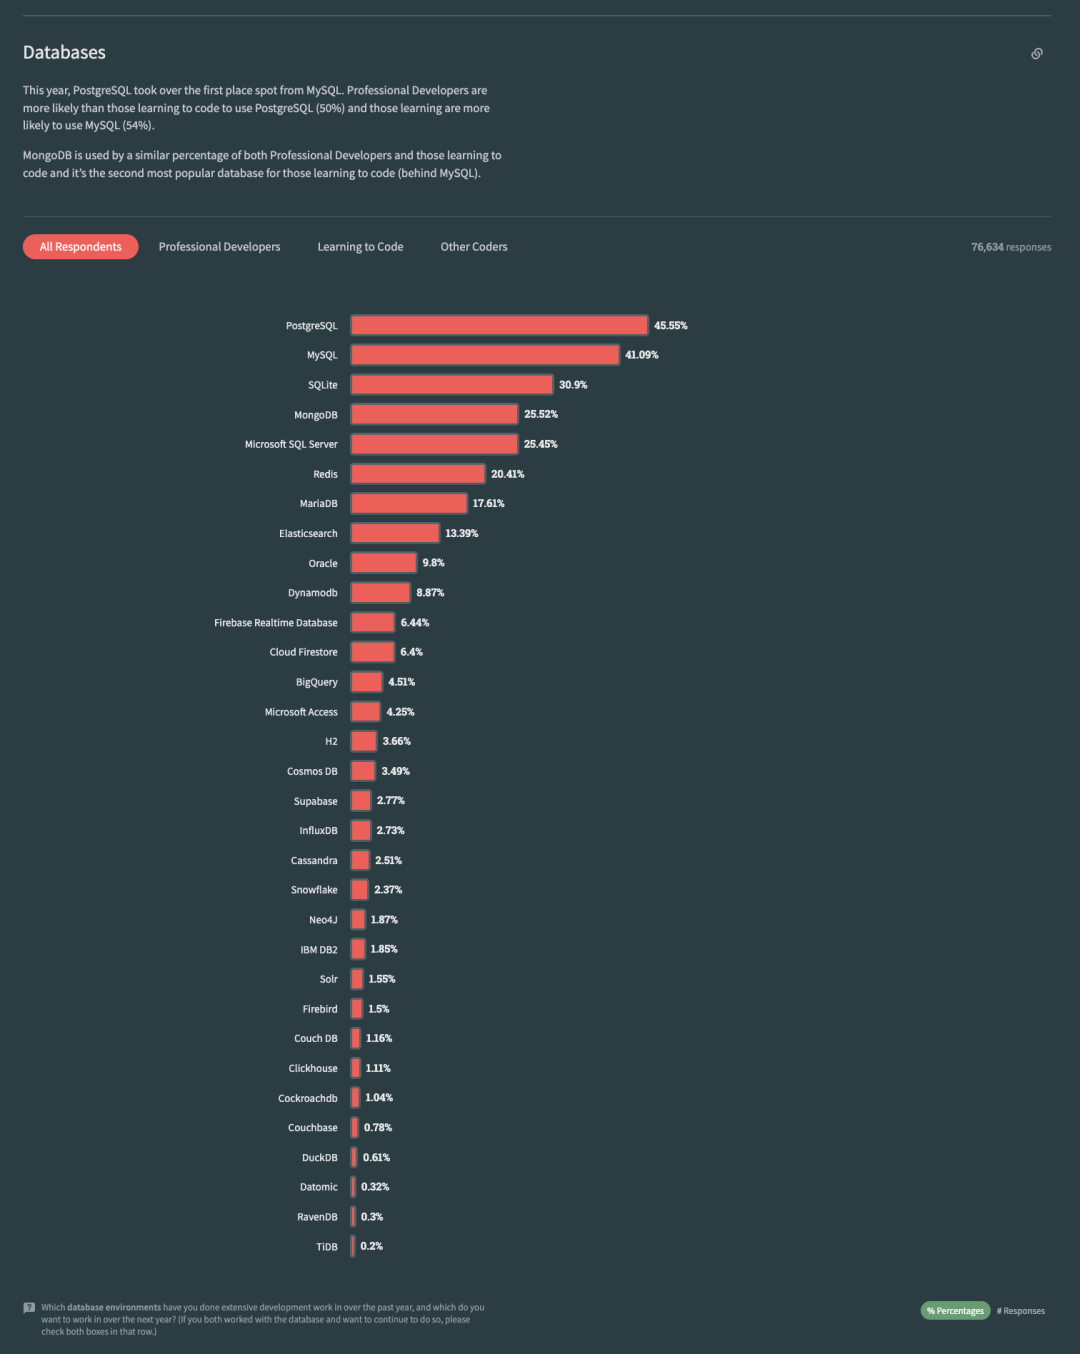Select the All Respondents tab
This screenshot has width=1080, height=1354.
coord(81,247)
